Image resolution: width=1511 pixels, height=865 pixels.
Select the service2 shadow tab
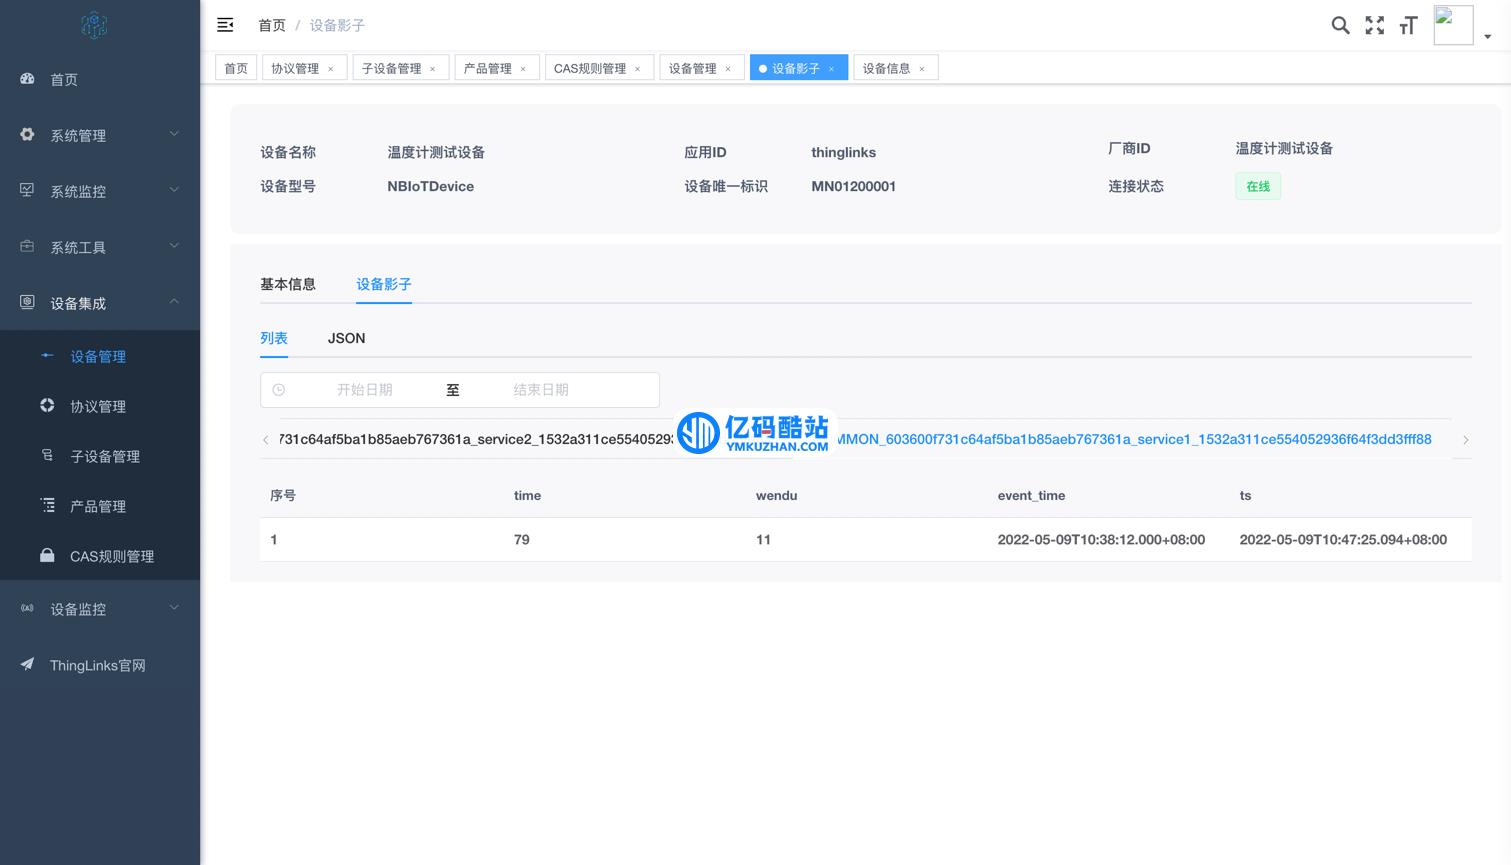tap(478, 439)
